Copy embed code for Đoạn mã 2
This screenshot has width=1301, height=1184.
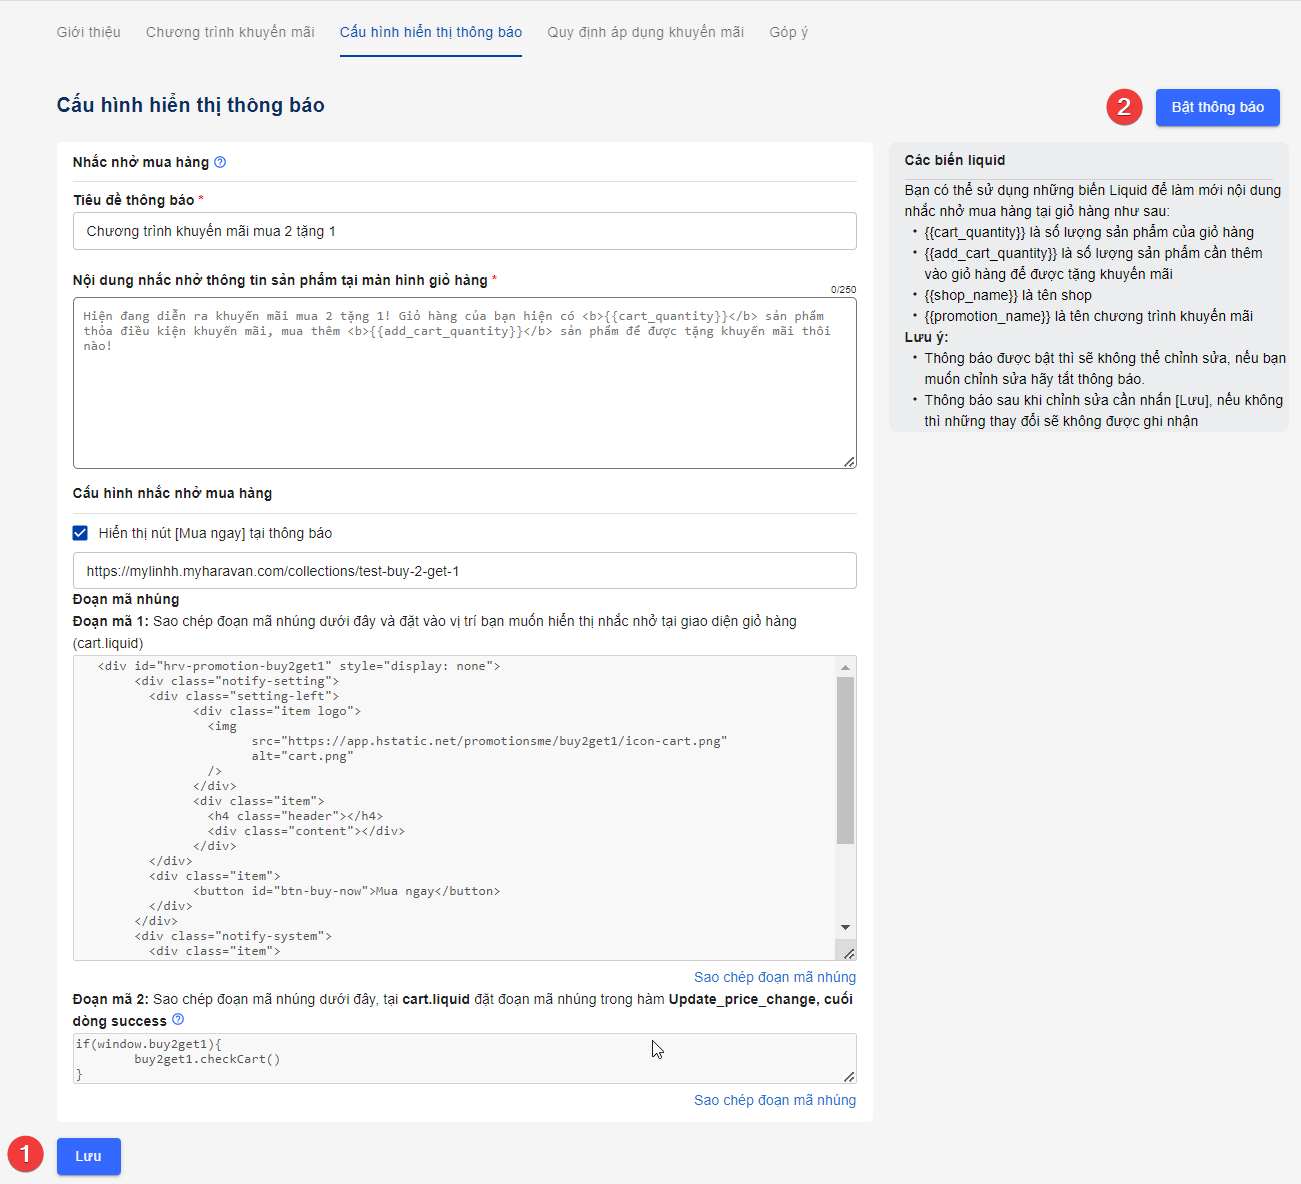[775, 1100]
